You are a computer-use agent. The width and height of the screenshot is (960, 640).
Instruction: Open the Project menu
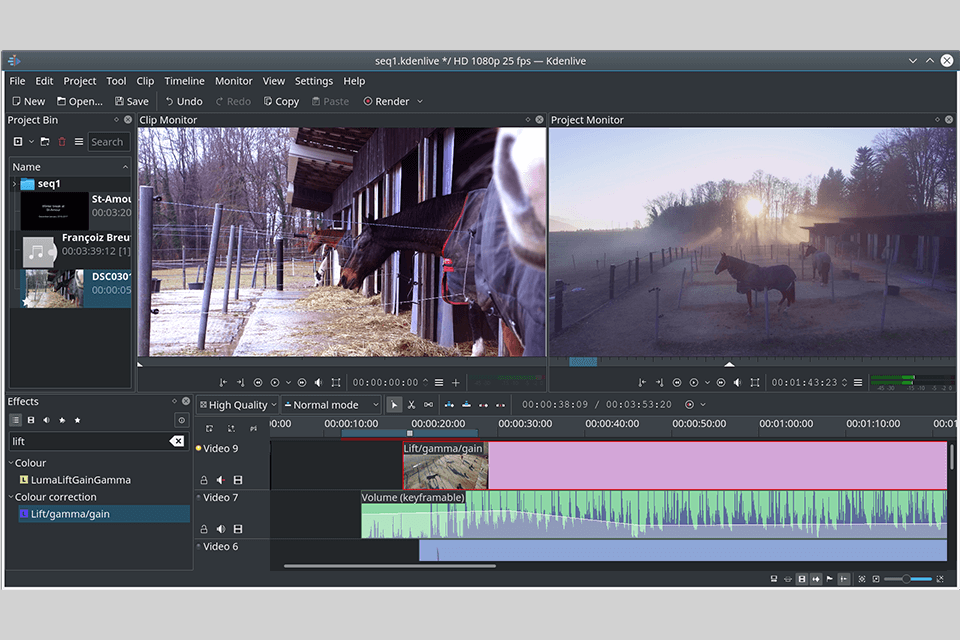tap(80, 81)
